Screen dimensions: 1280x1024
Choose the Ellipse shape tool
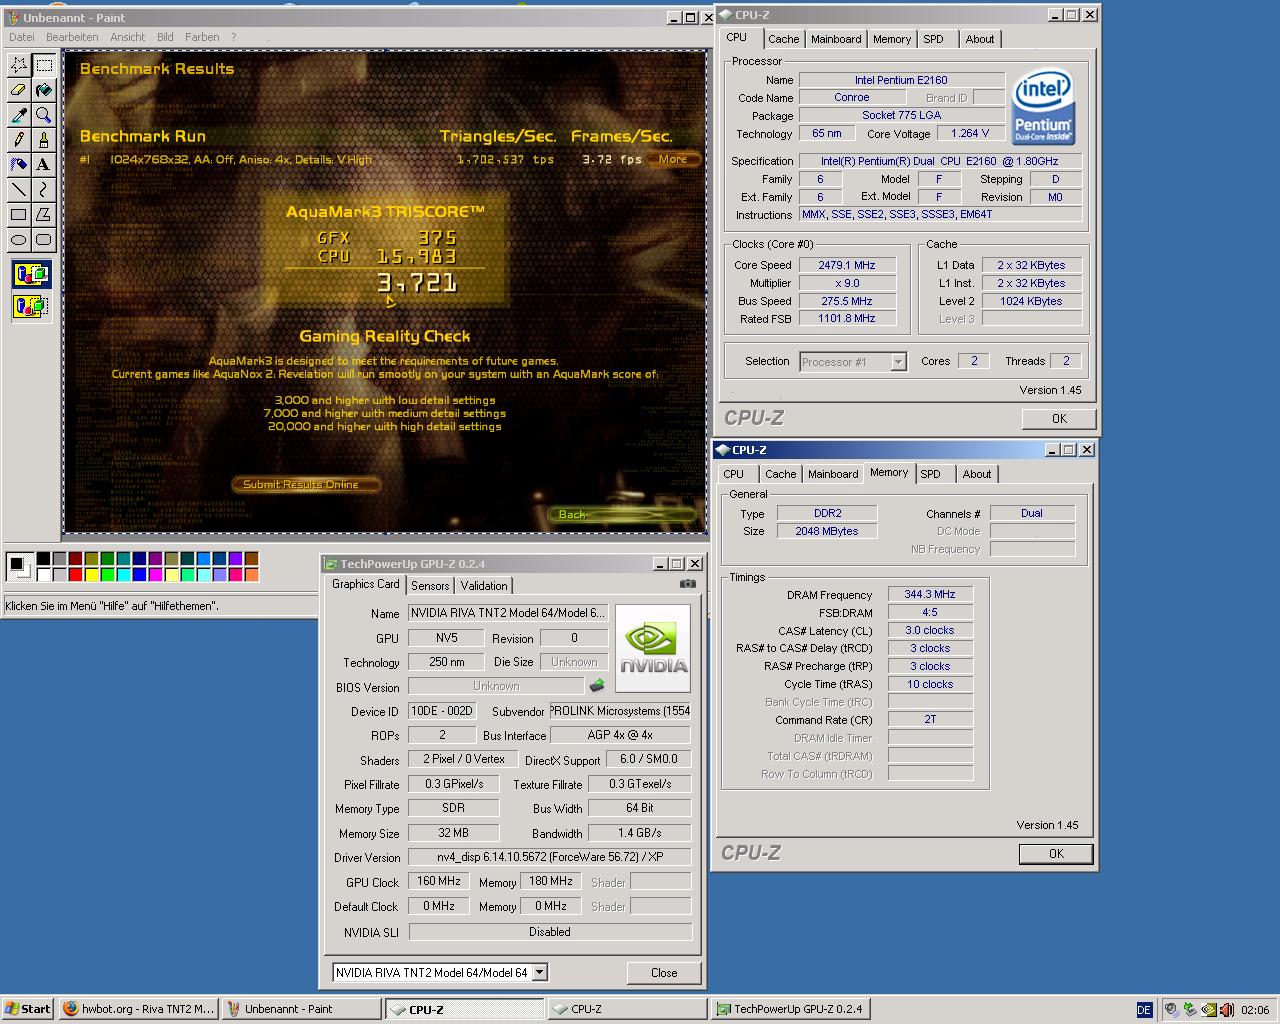tap(19, 239)
